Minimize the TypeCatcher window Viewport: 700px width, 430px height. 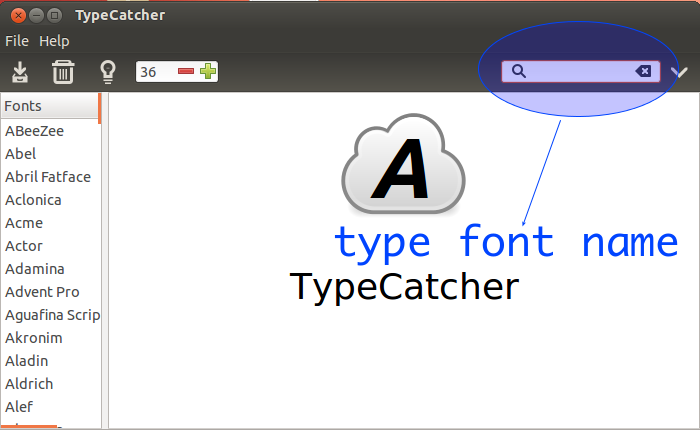click(x=36, y=16)
